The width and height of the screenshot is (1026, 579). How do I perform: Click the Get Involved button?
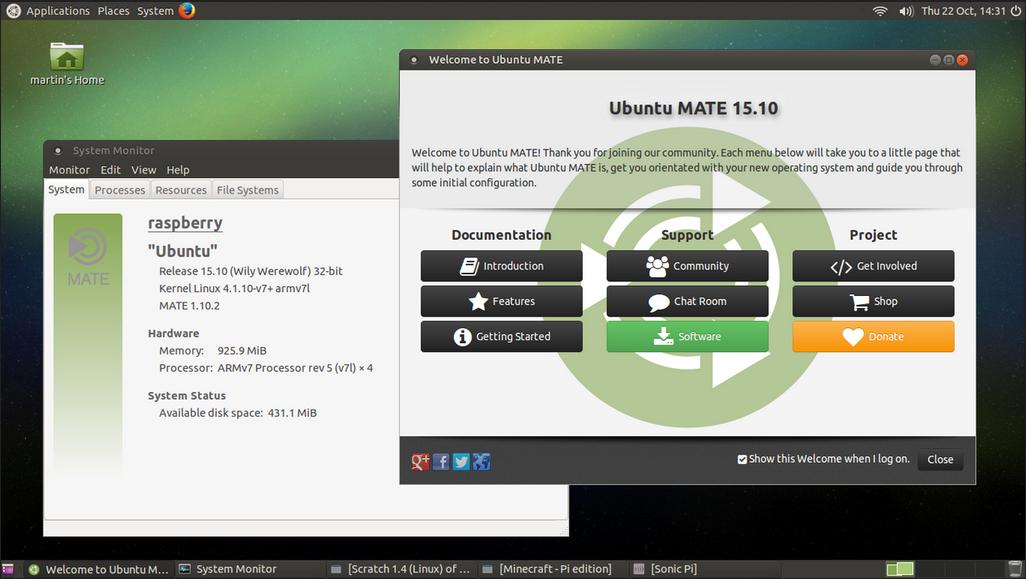pyautogui.click(x=872, y=266)
